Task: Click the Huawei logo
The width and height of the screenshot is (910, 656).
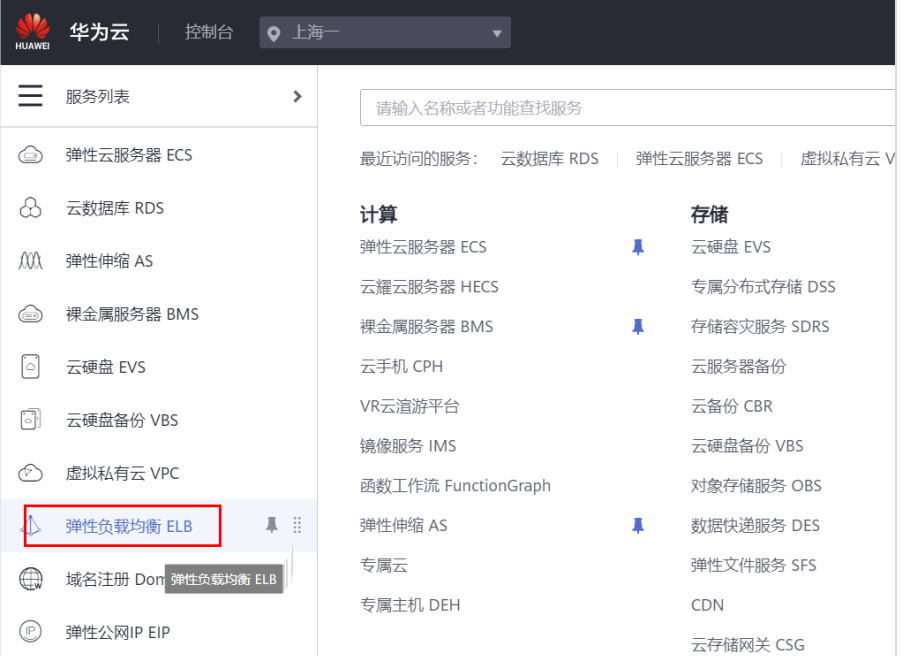Action: 32,31
